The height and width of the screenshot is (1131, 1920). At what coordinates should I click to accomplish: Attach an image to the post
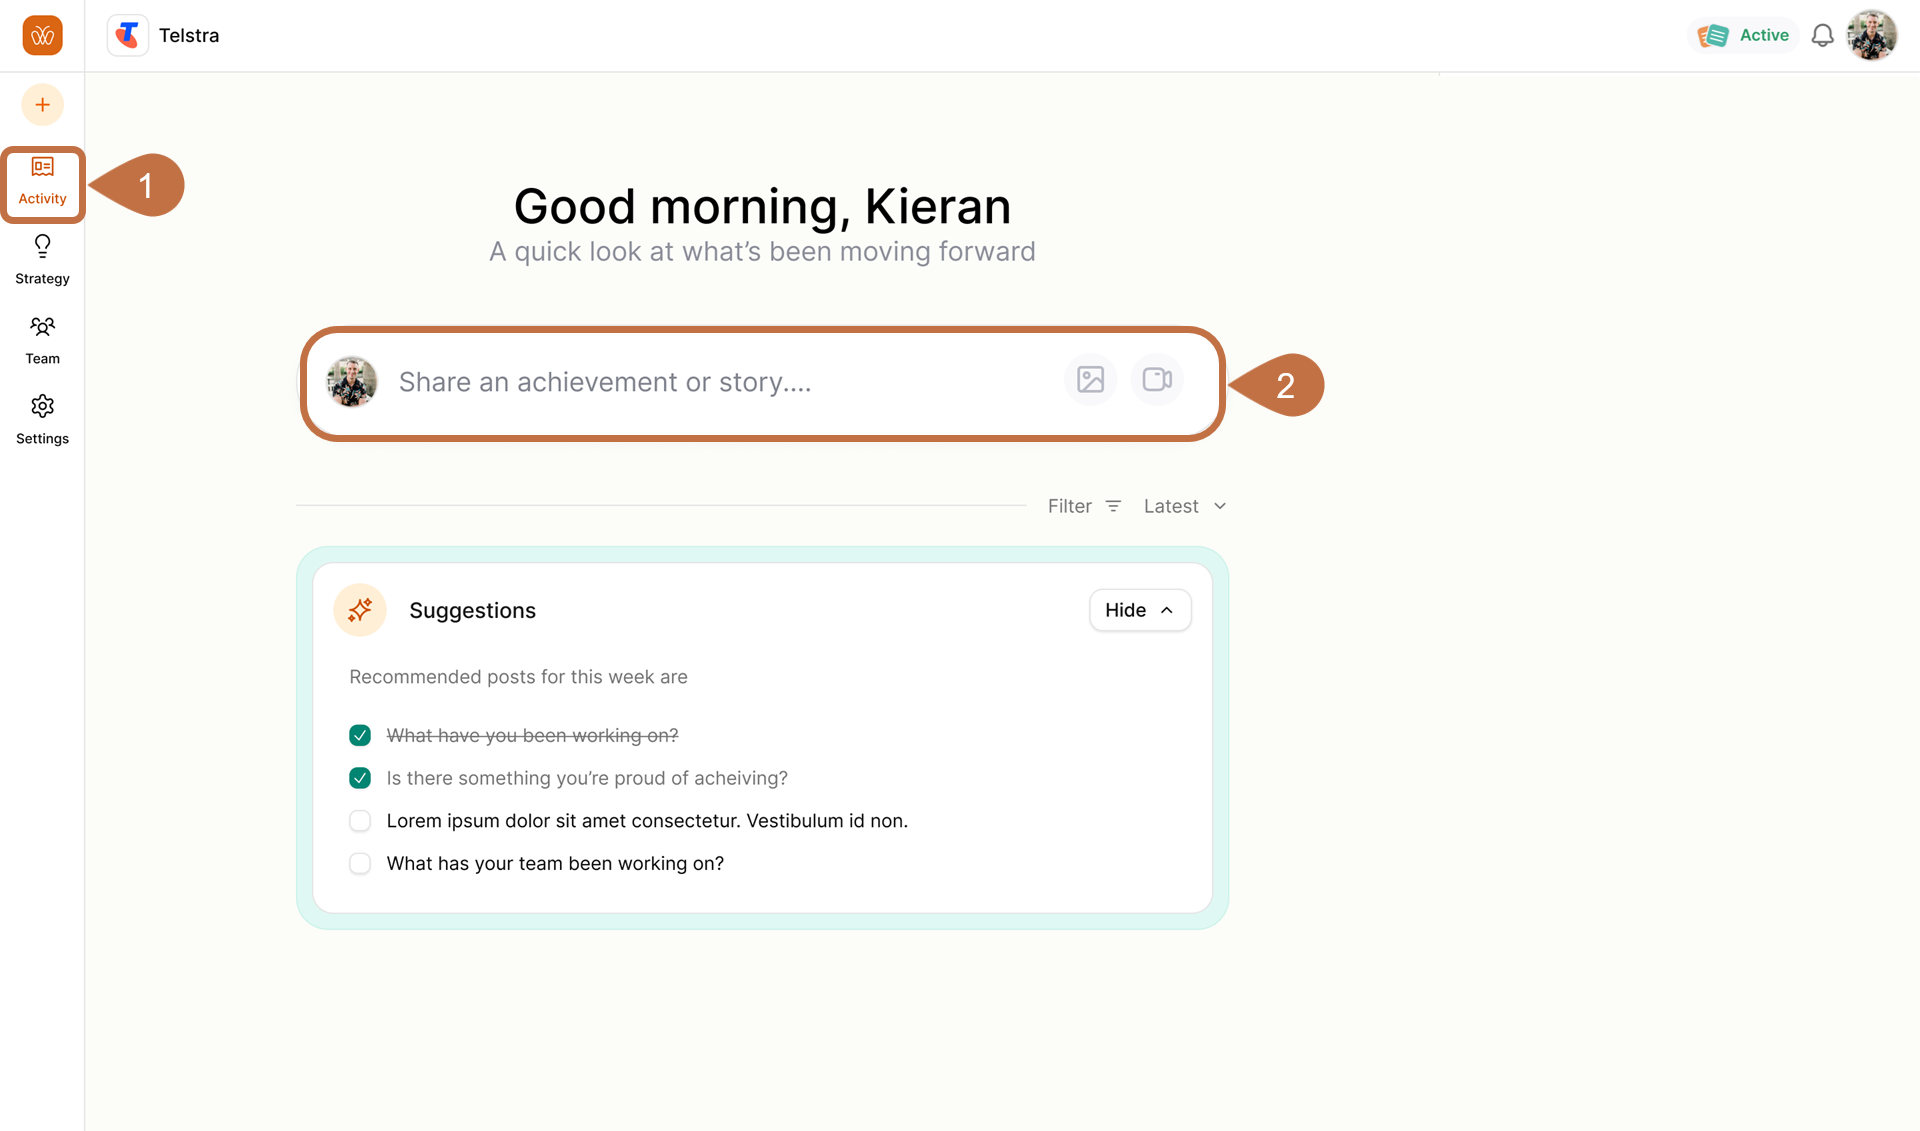tap(1090, 380)
